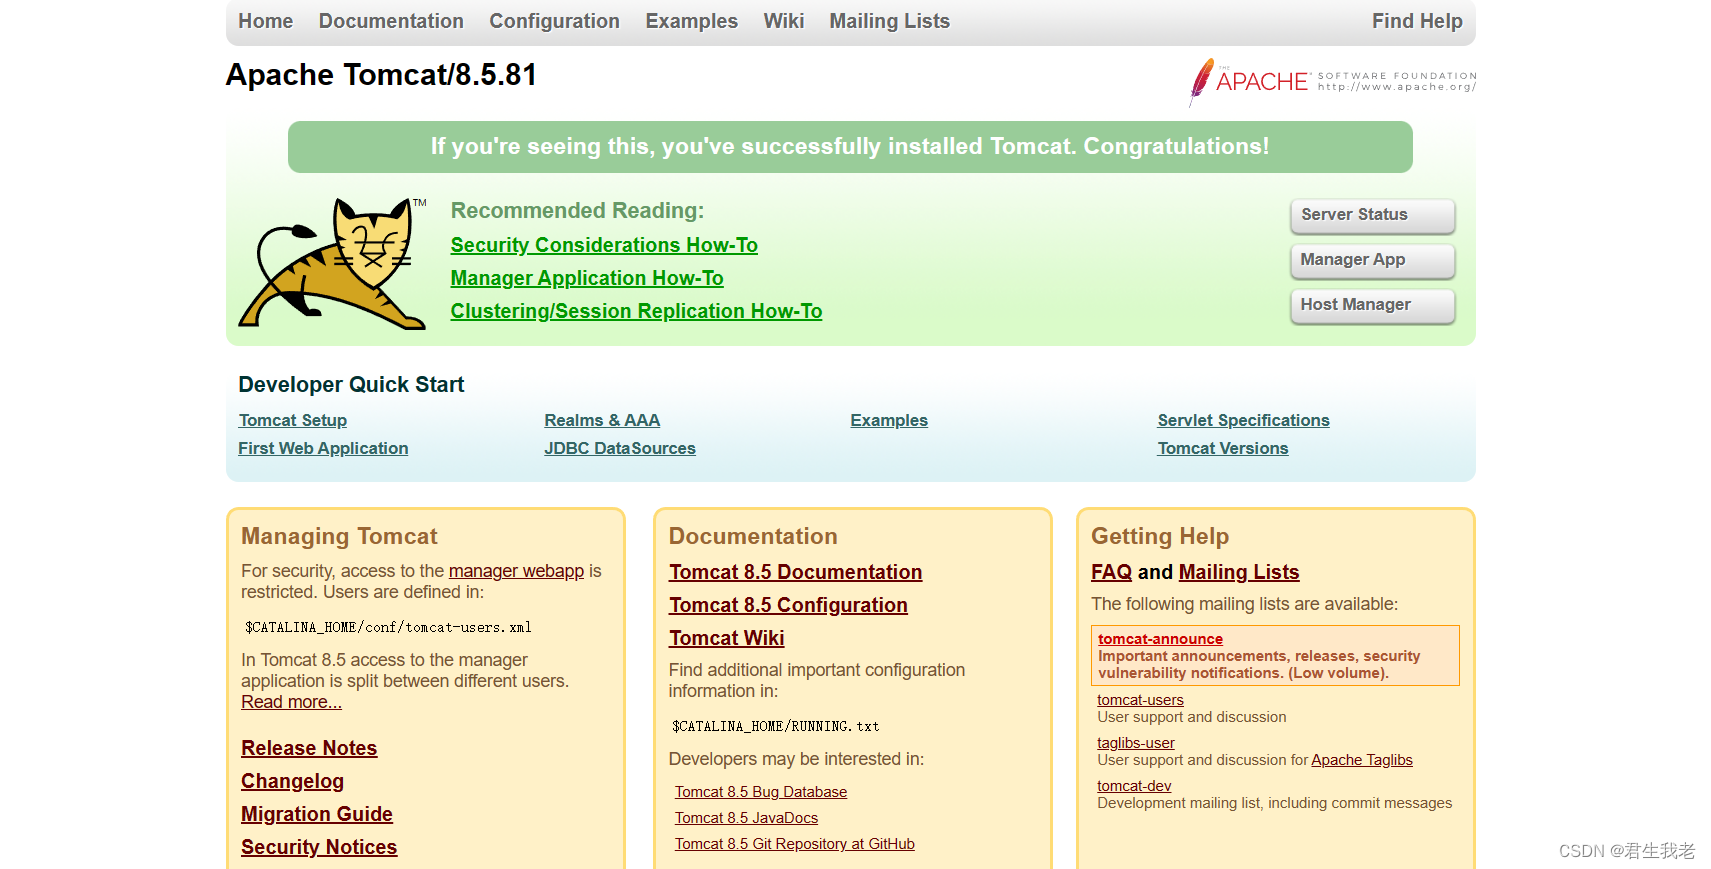
Task: Click the congratulations success banner text
Action: click(850, 146)
